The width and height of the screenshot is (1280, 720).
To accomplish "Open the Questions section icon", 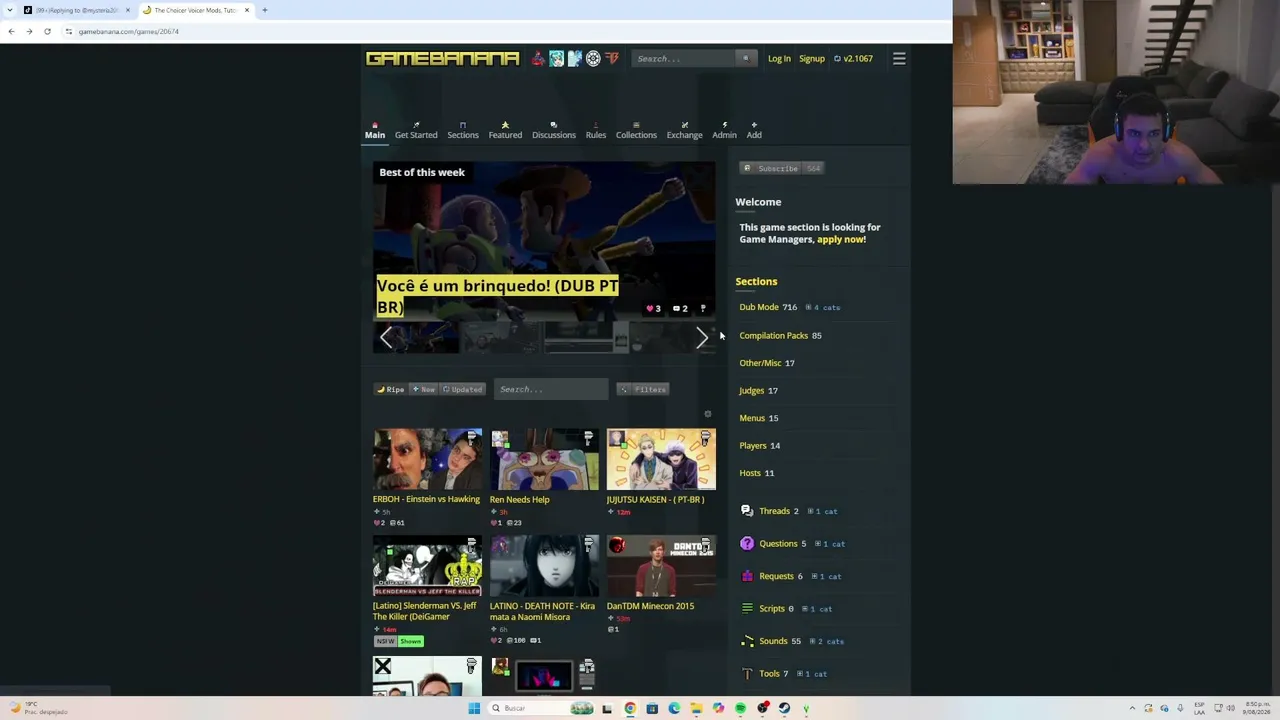I will tap(747, 544).
